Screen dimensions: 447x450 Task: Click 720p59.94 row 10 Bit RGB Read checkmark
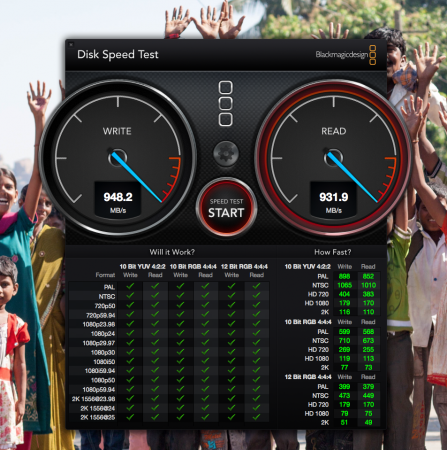pyautogui.click(x=205, y=314)
